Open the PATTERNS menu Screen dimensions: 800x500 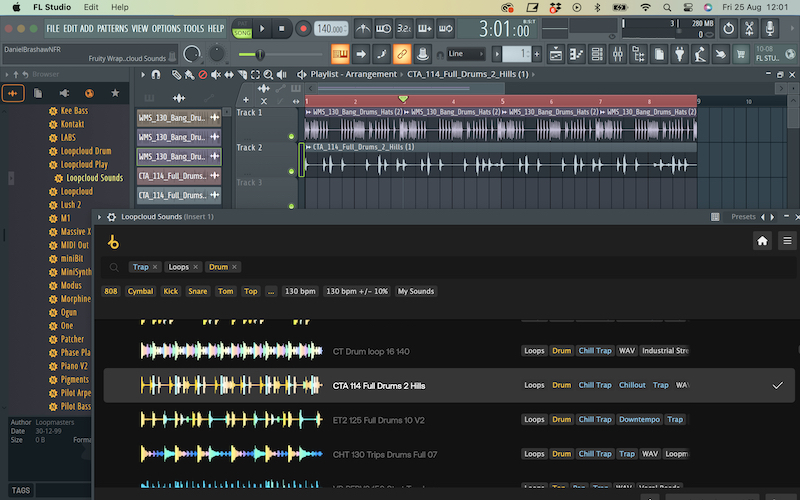[x=112, y=28]
